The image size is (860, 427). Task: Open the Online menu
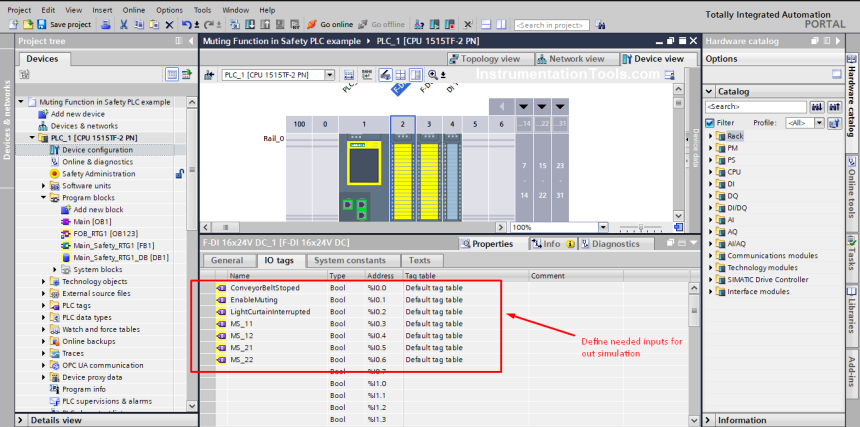pos(134,10)
